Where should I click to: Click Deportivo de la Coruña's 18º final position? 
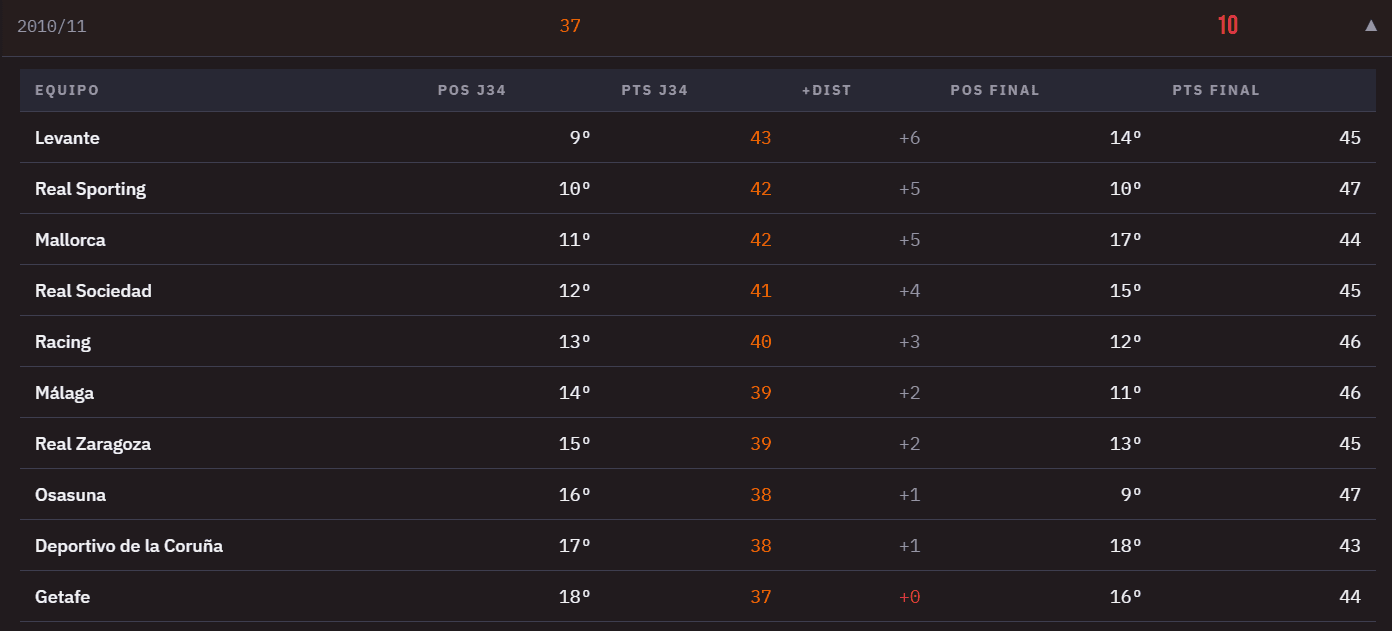point(1125,546)
